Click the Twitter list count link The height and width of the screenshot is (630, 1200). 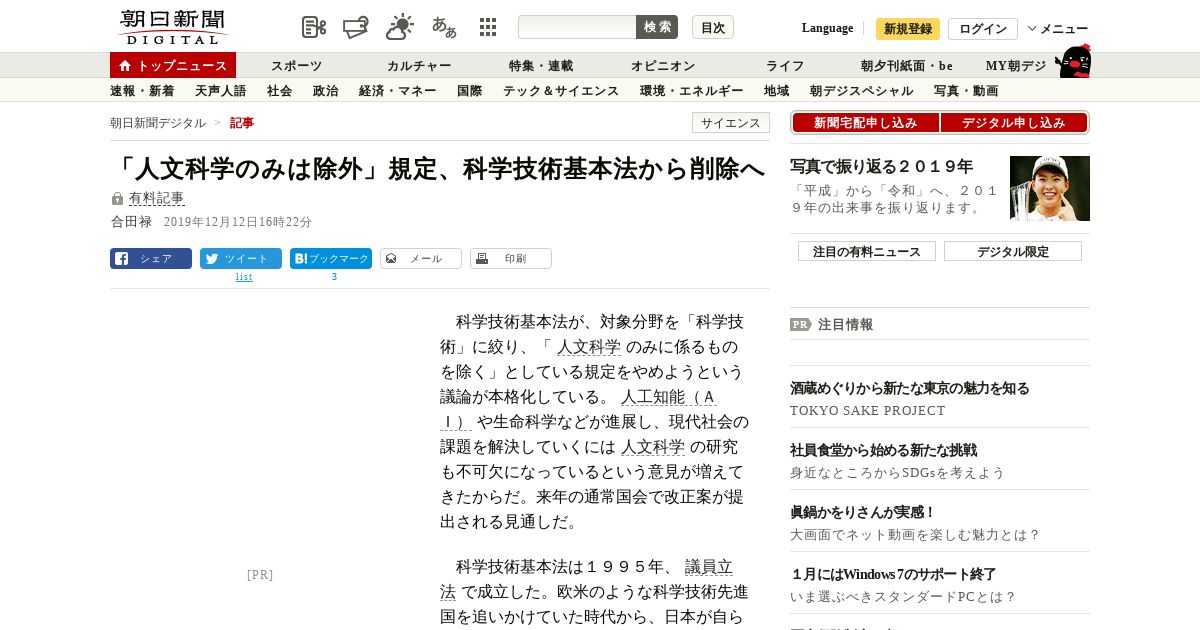pyautogui.click(x=244, y=277)
